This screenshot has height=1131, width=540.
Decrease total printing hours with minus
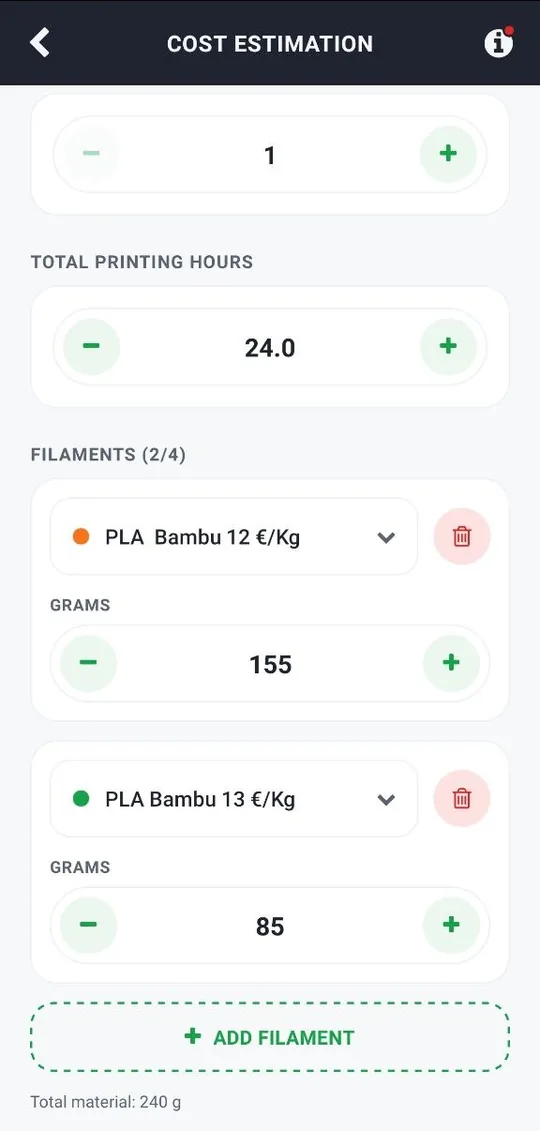pyautogui.click(x=92, y=347)
